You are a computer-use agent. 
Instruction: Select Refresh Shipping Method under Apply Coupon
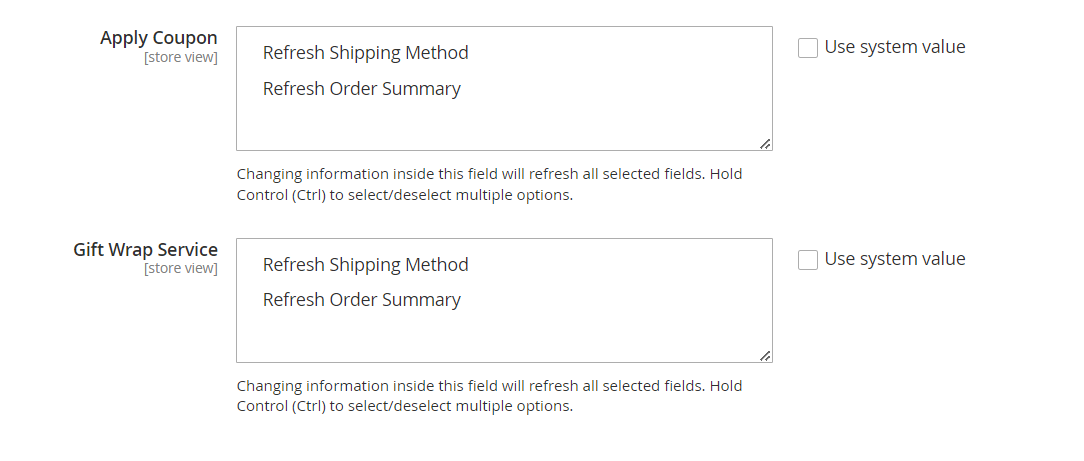point(365,53)
